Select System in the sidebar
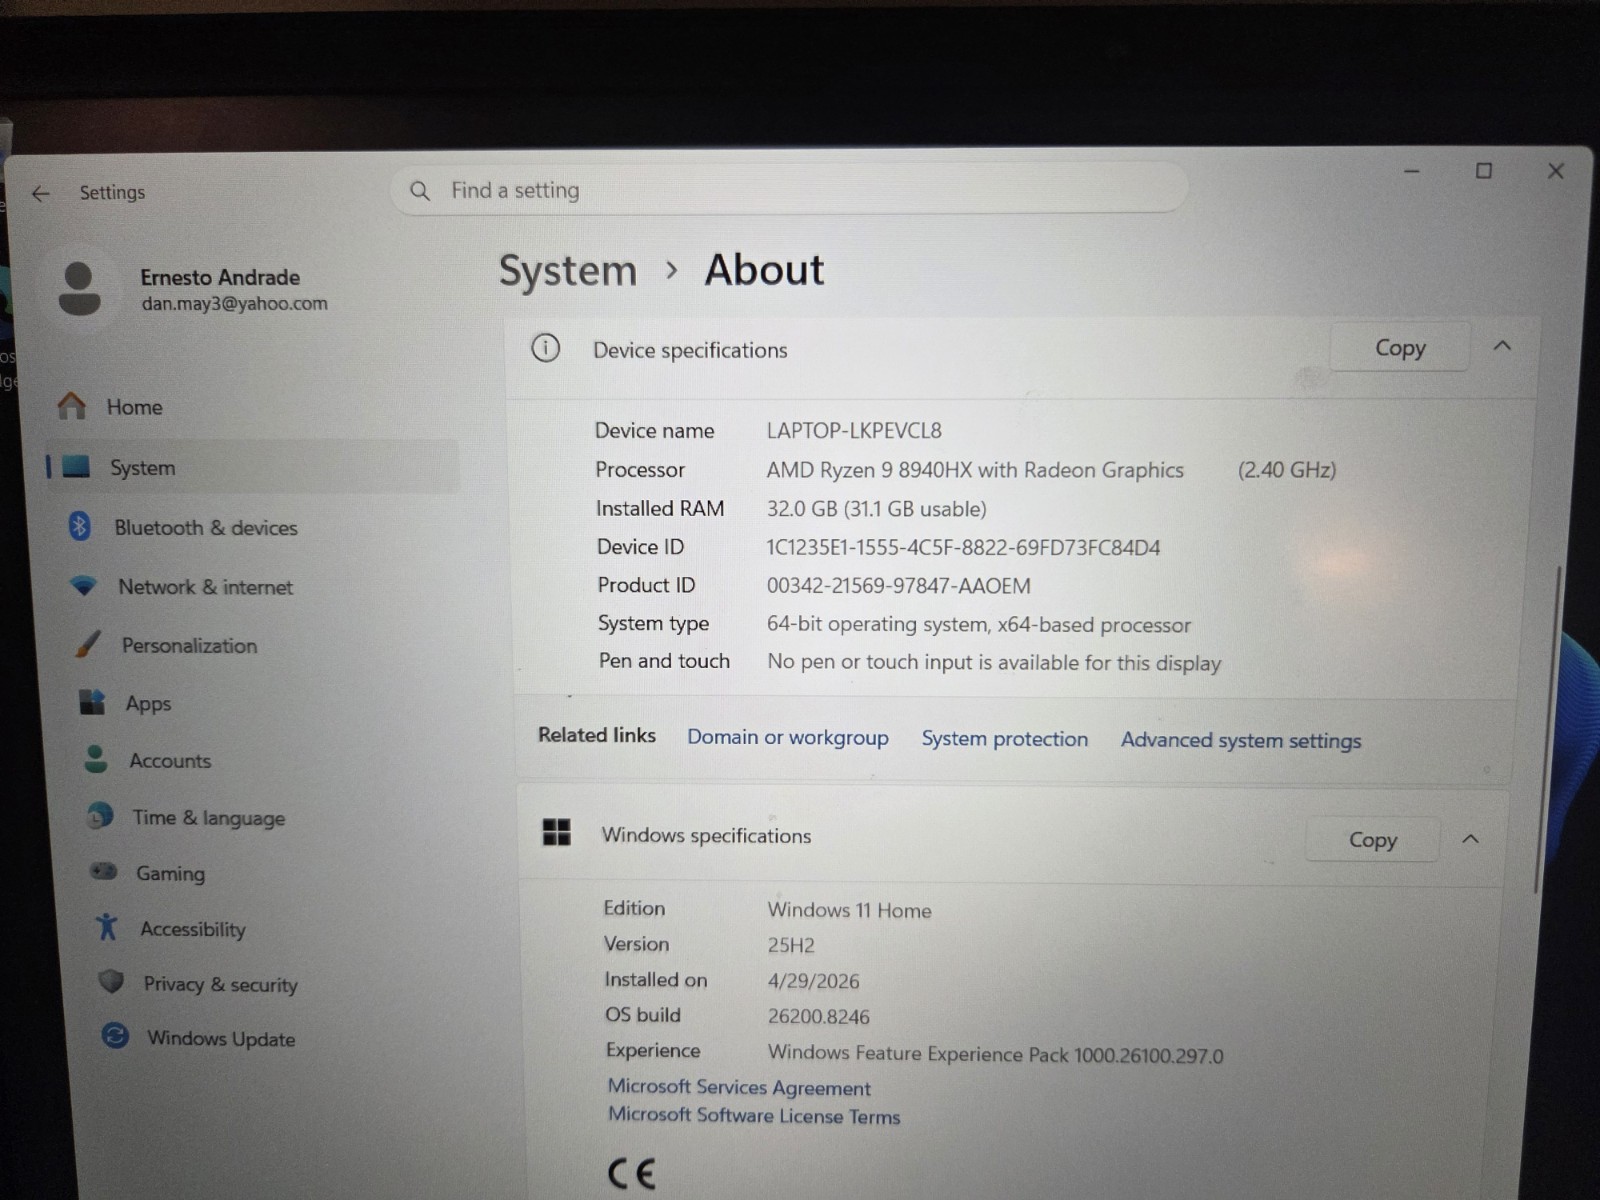This screenshot has width=1600, height=1200. pos(252,467)
